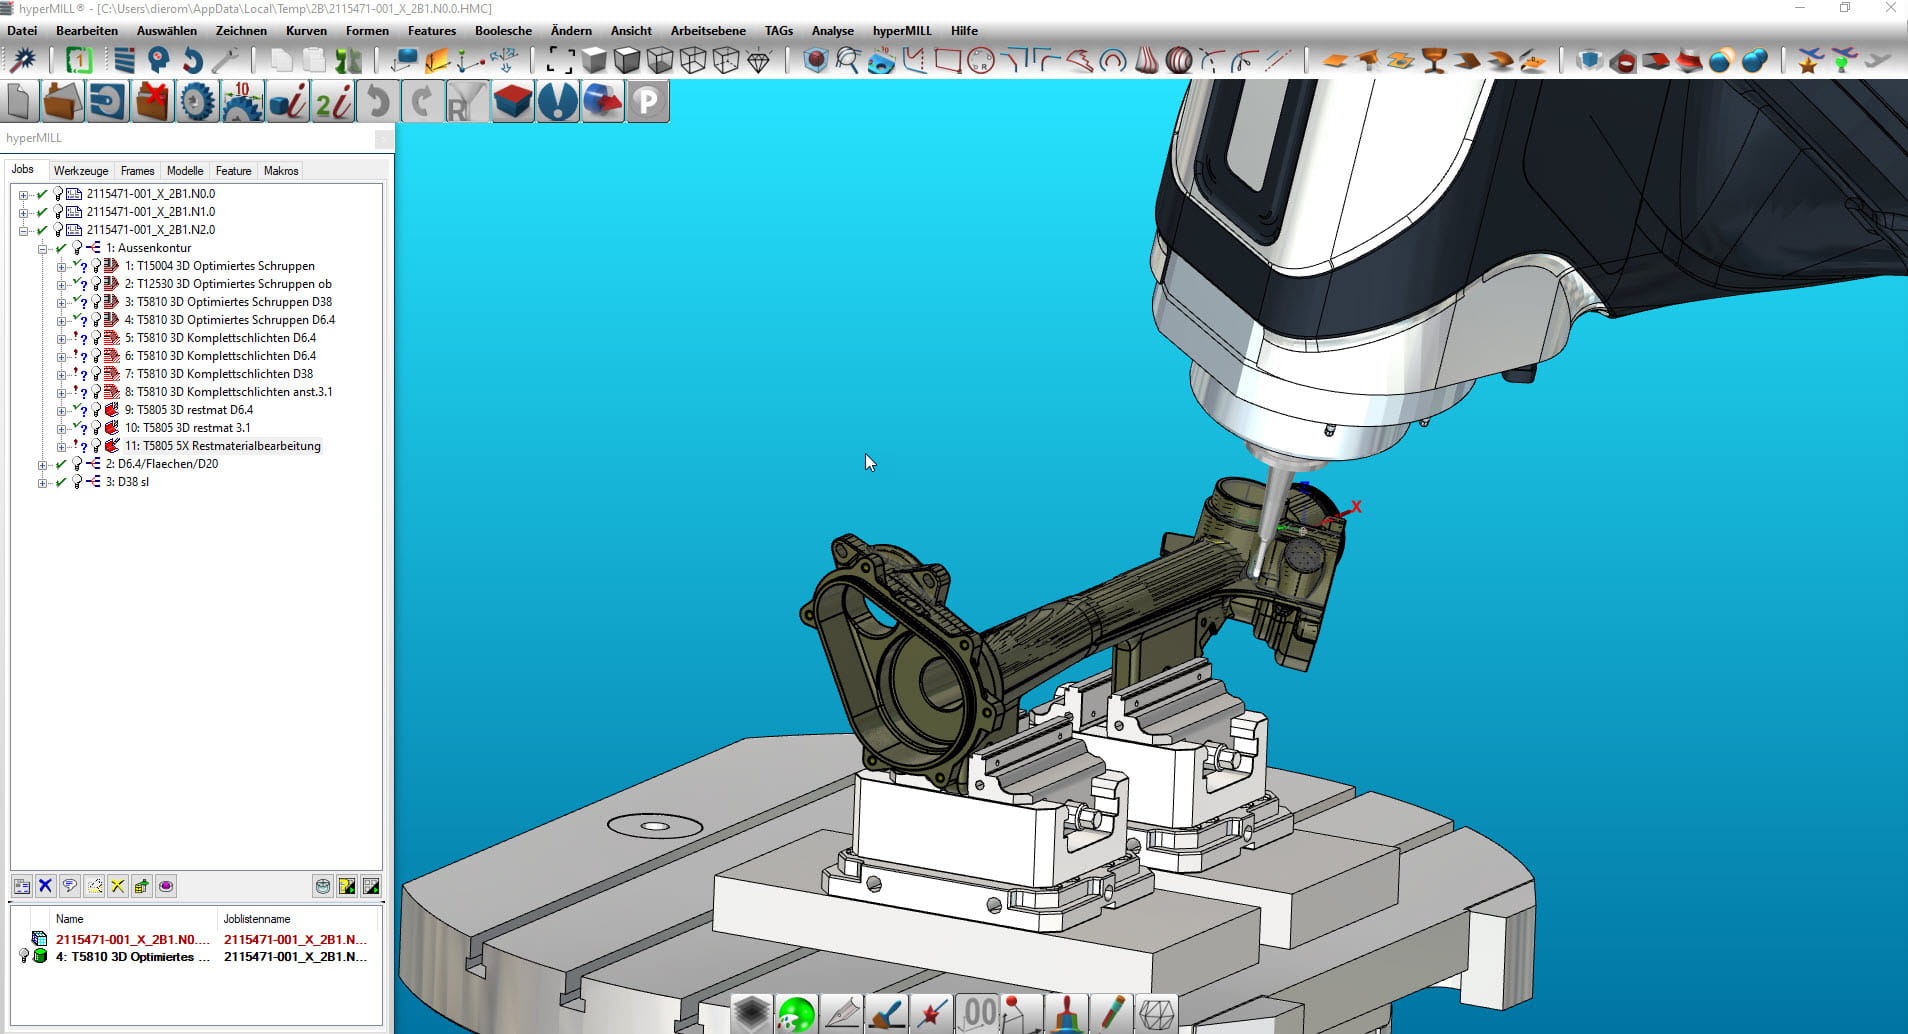Click the blue circle exclamation mark icon
Viewport: 1908px width, 1034px height.
pos(557,102)
